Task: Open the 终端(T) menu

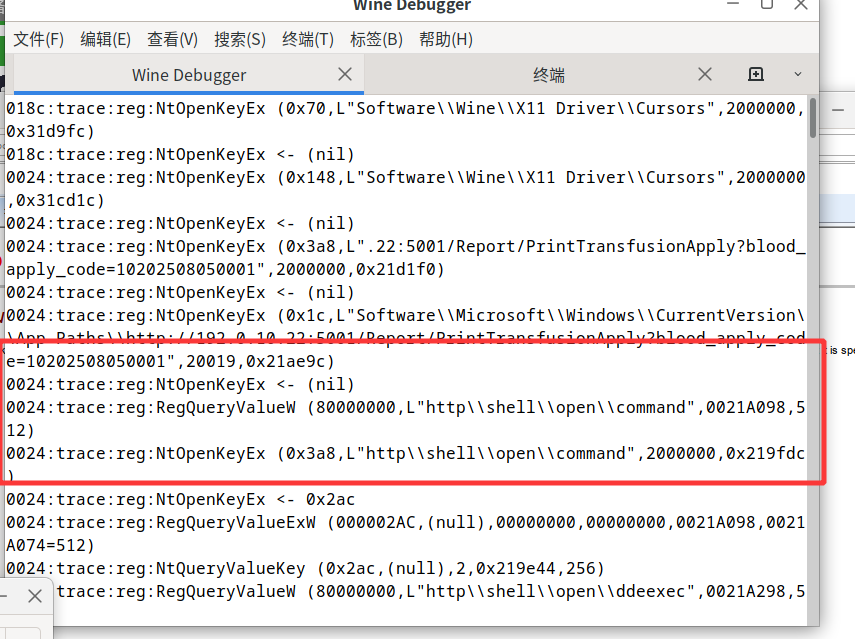Action: click(308, 39)
